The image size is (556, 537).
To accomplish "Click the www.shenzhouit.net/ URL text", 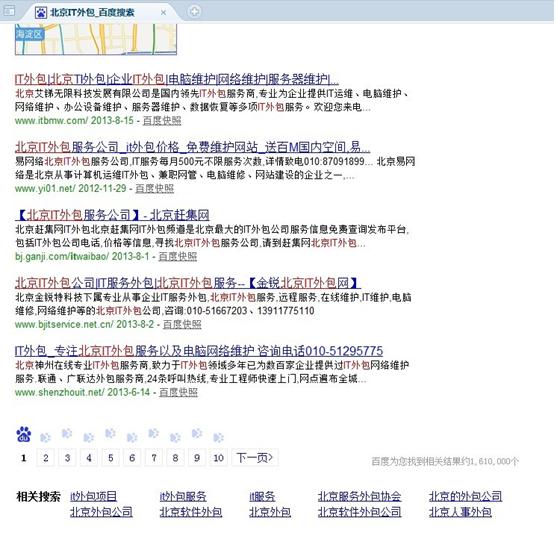I will pos(60,392).
